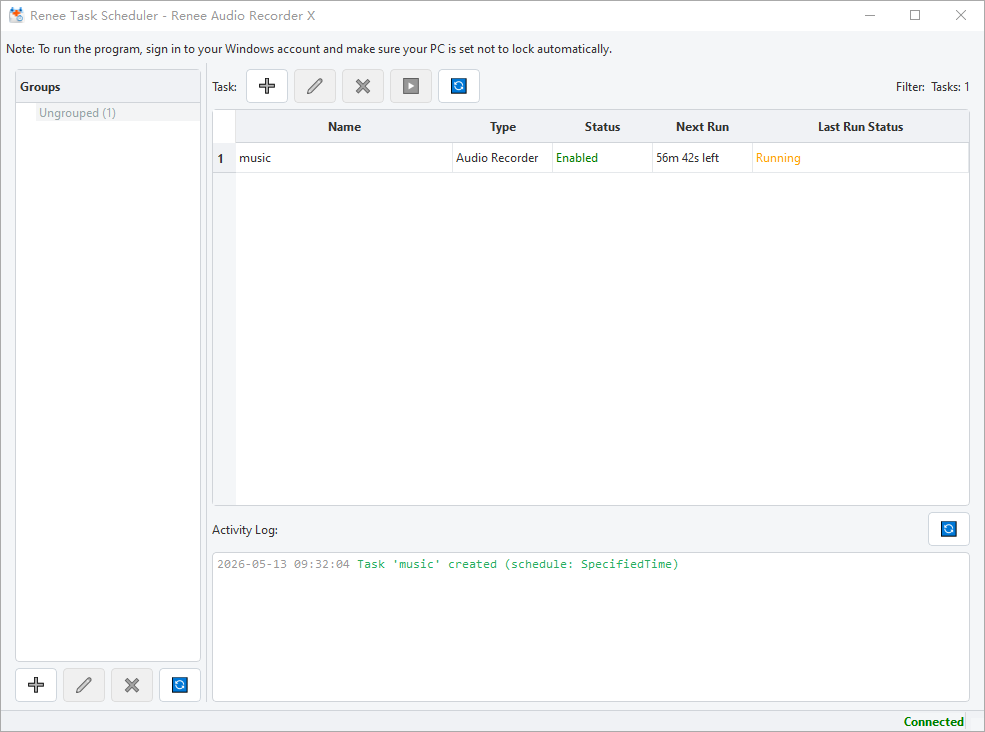Click the 'Running' last run status cell
This screenshot has width=985, height=732.
point(861,158)
